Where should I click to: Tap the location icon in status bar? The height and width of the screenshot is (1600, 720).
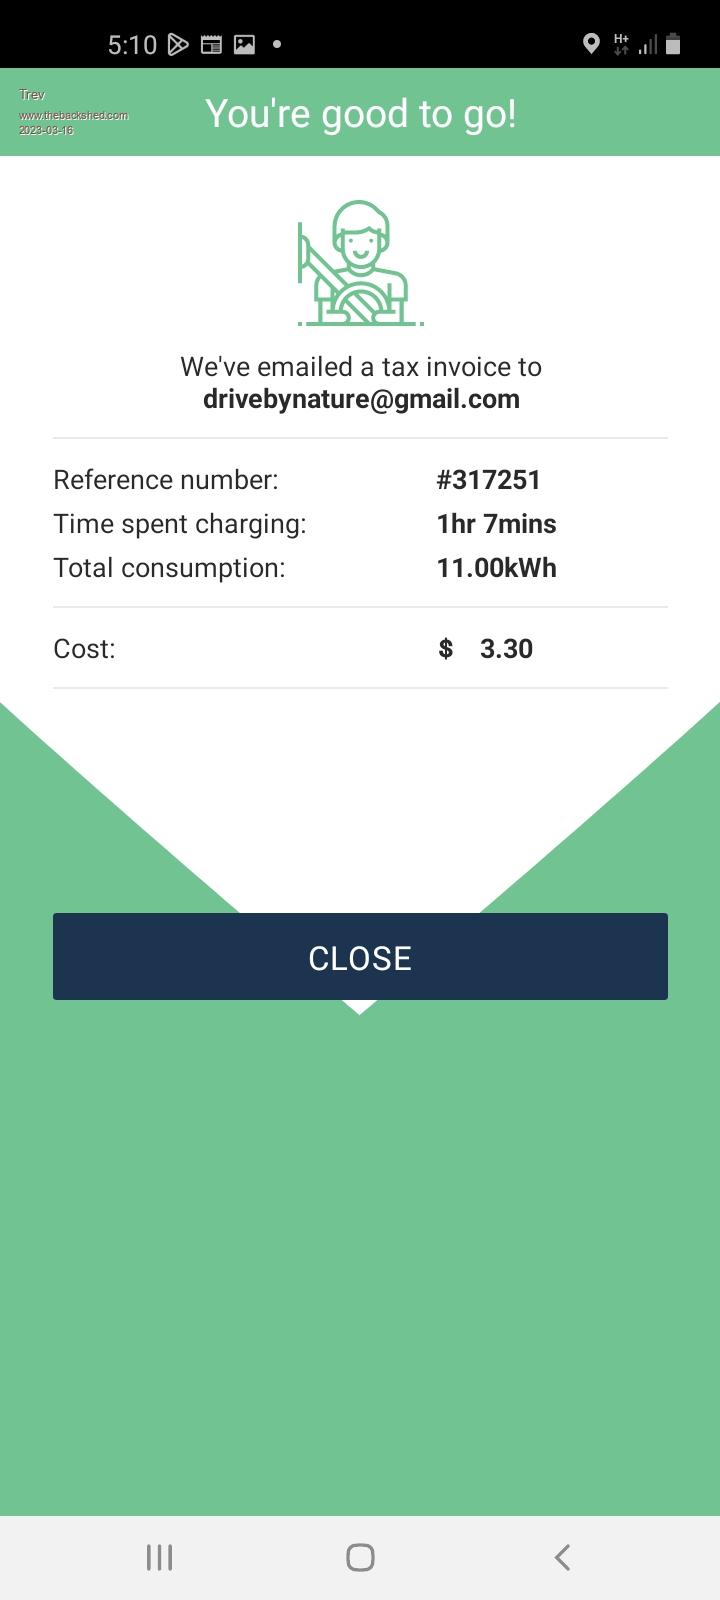[591, 44]
